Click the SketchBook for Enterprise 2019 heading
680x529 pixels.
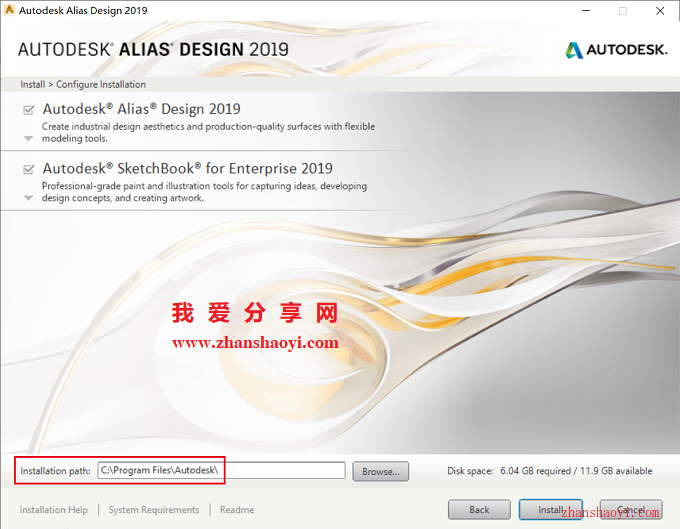187,169
